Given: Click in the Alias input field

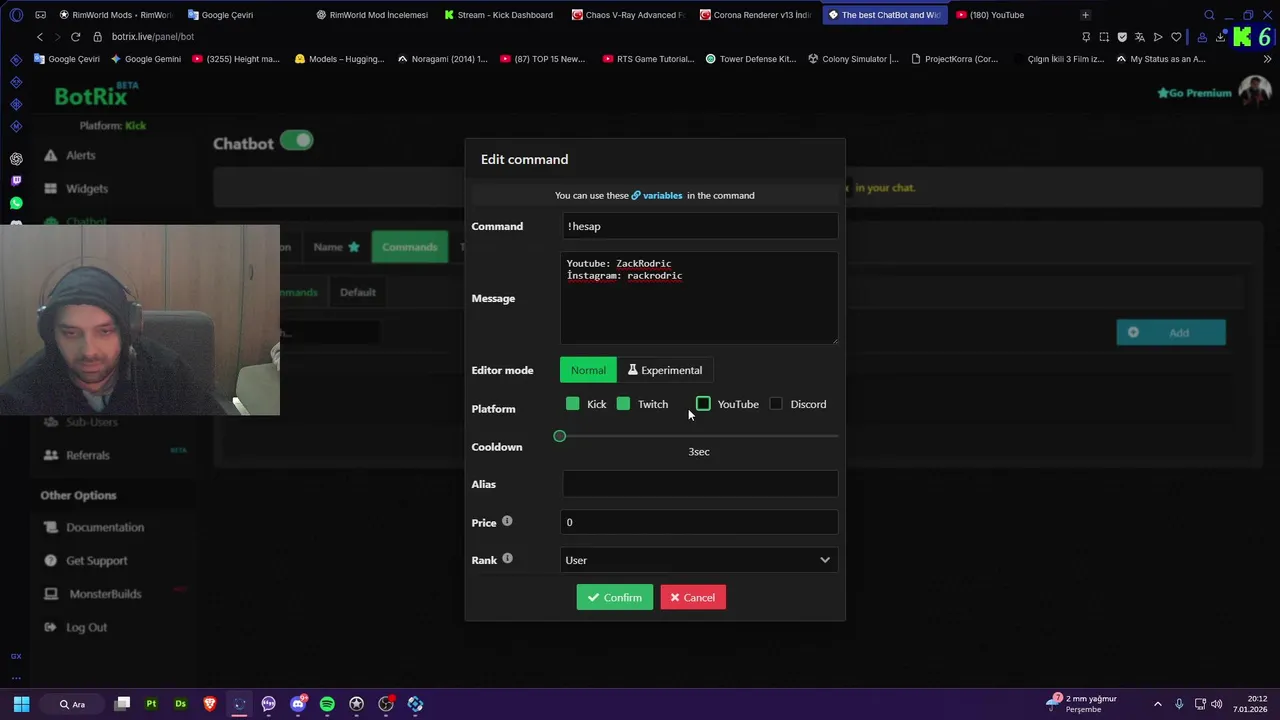Looking at the screenshot, I should [699, 484].
